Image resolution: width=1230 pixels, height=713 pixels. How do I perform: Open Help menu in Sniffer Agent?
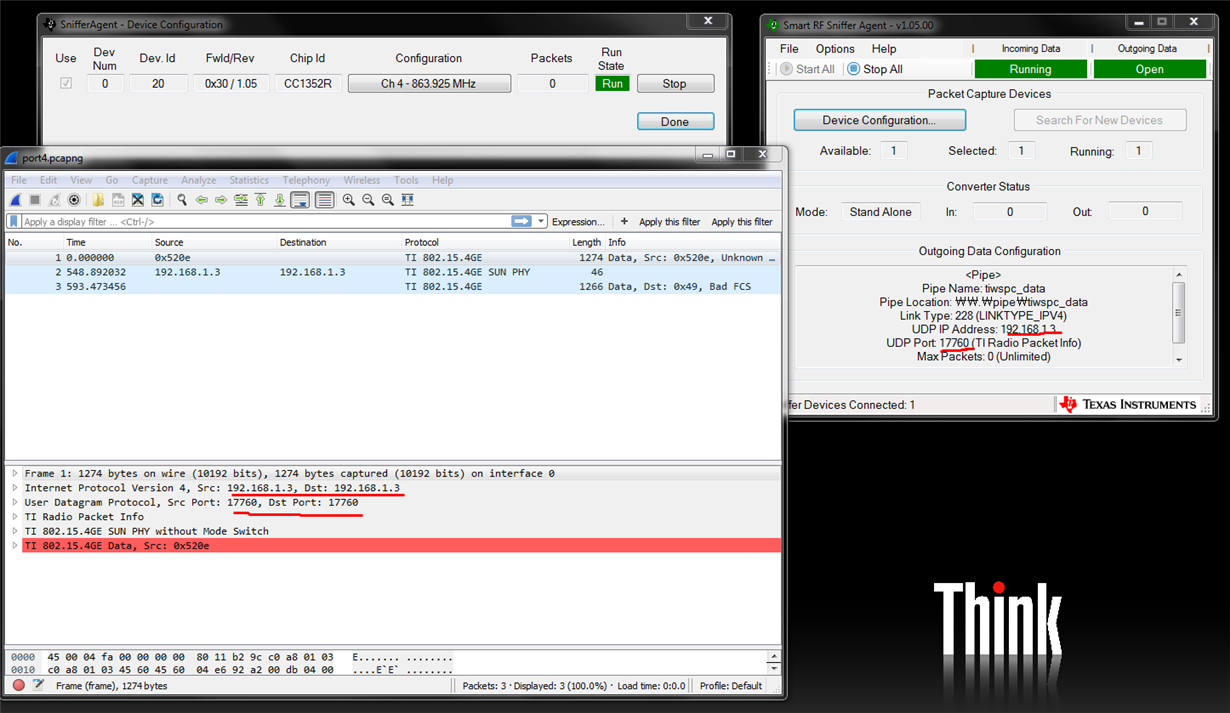tap(884, 49)
